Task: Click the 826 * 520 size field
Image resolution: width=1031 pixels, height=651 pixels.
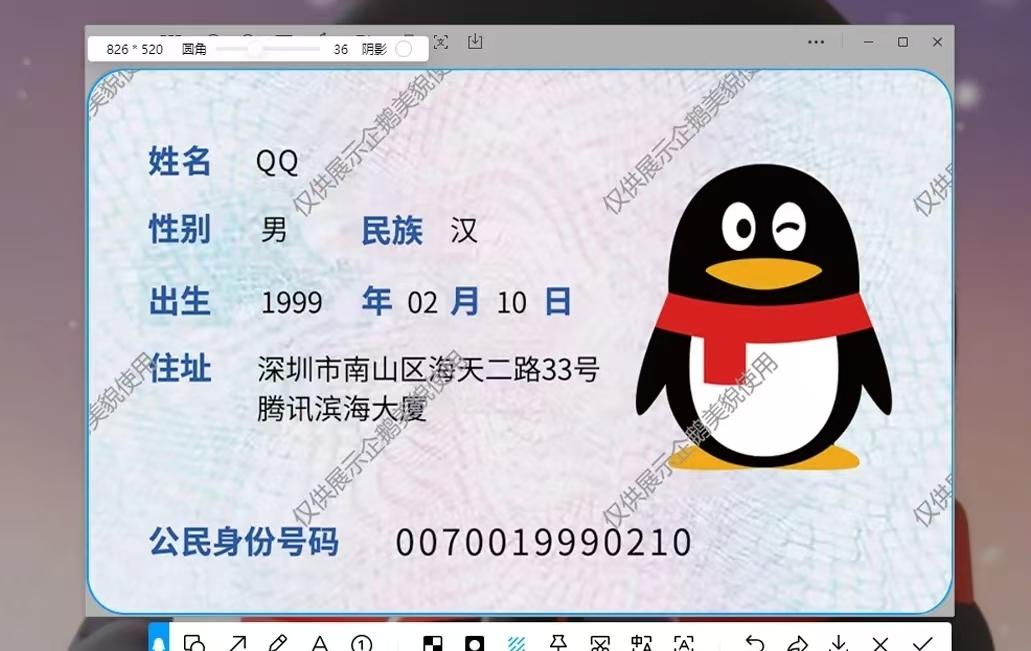Action: click(134, 49)
